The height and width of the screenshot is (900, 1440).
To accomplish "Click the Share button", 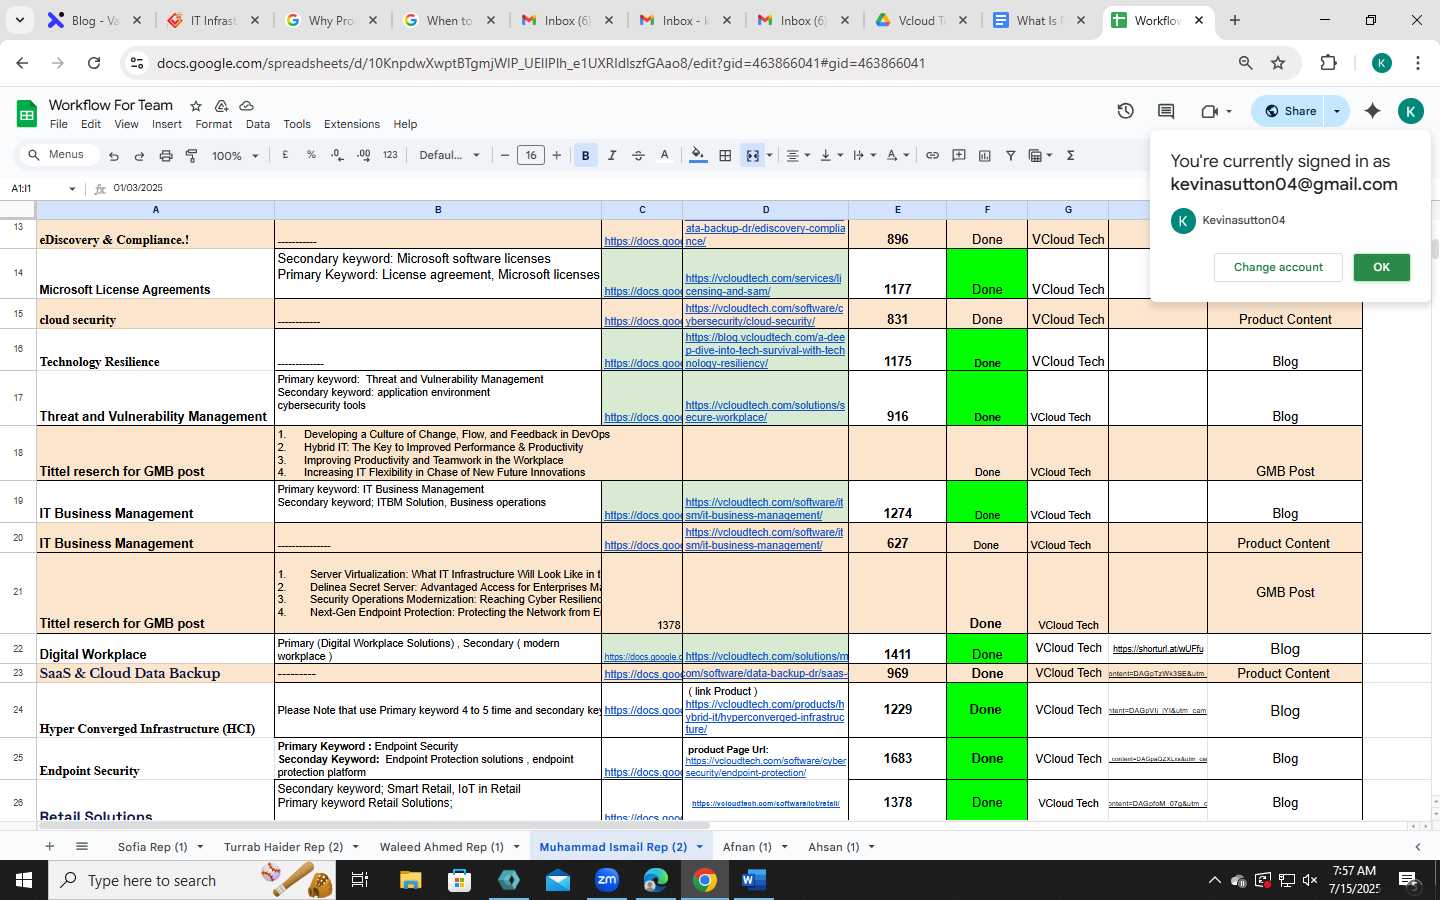I will (x=1290, y=111).
